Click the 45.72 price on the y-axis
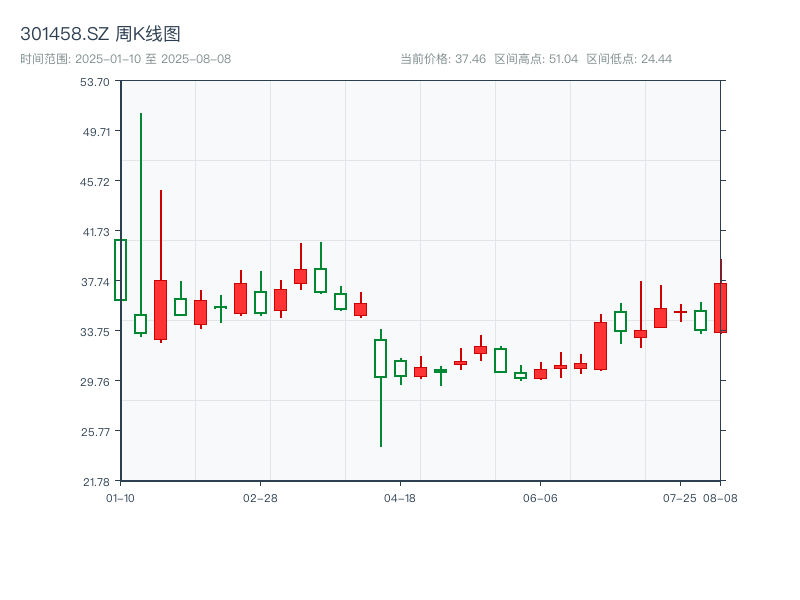Image resolution: width=800 pixels, height=600 pixels. coord(95,181)
